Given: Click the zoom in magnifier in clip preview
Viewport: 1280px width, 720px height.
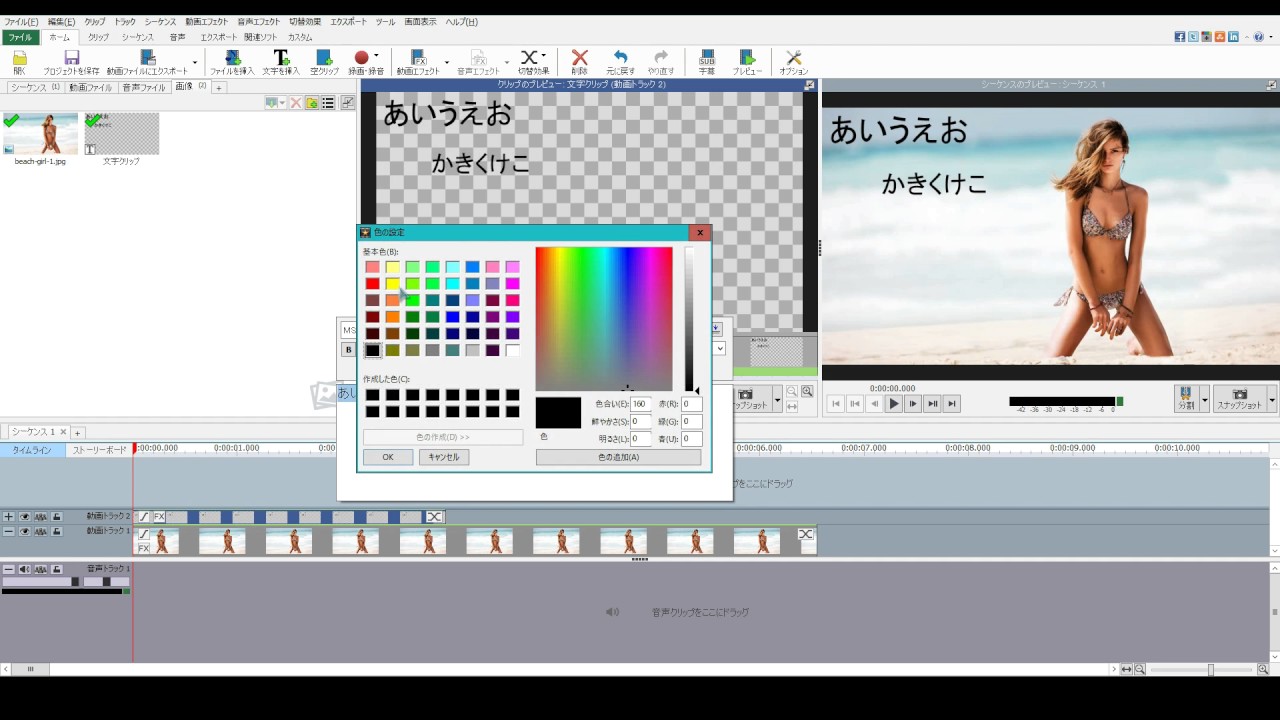Looking at the screenshot, I should pos(807,392).
